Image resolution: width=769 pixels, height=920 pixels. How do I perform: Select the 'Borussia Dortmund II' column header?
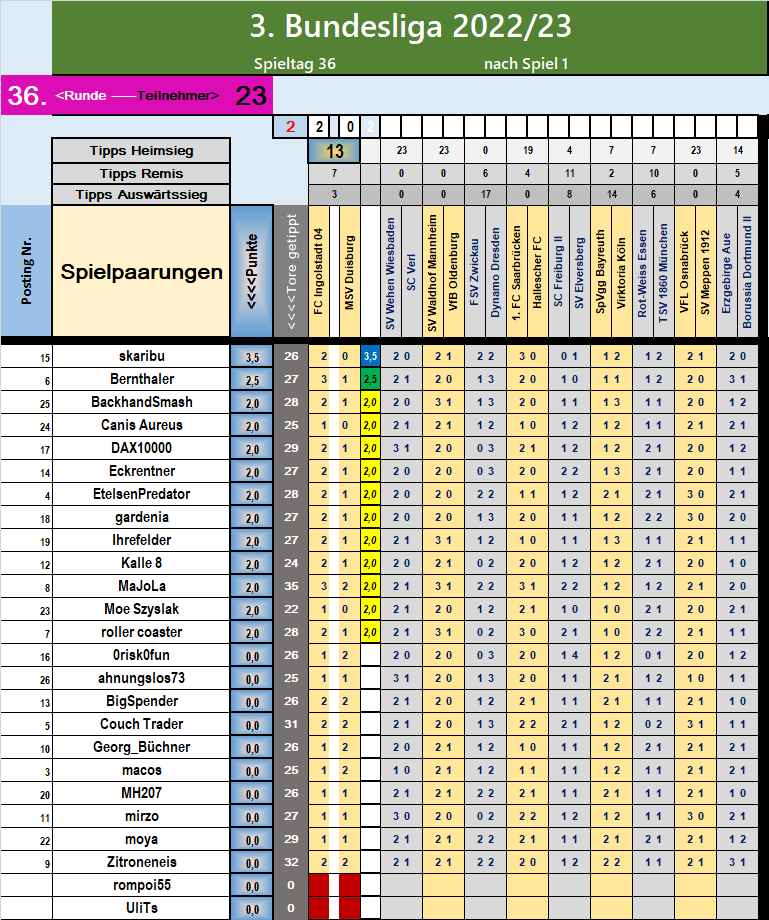(x=747, y=271)
